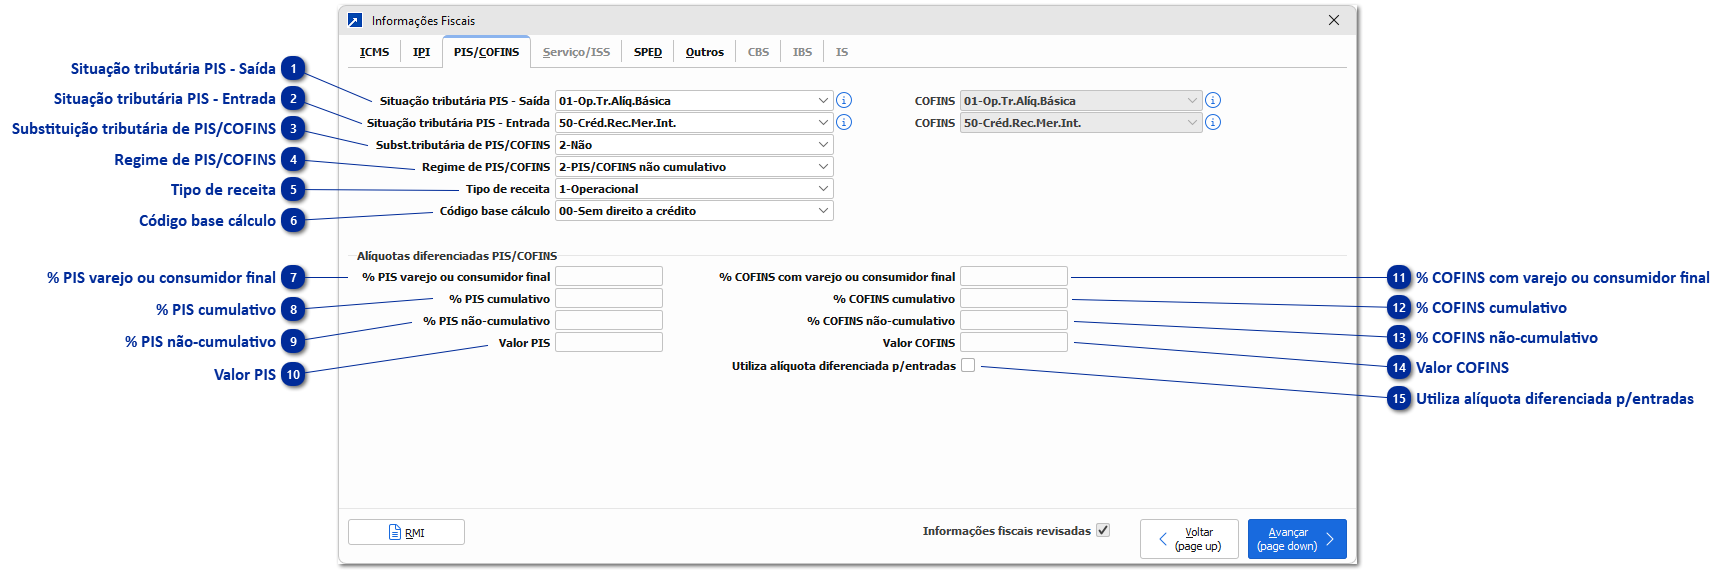The width and height of the screenshot is (1726, 573).
Task: Open the COFINS 01-Op.Tr.Alíq.Básica dropdown
Action: point(1080,100)
